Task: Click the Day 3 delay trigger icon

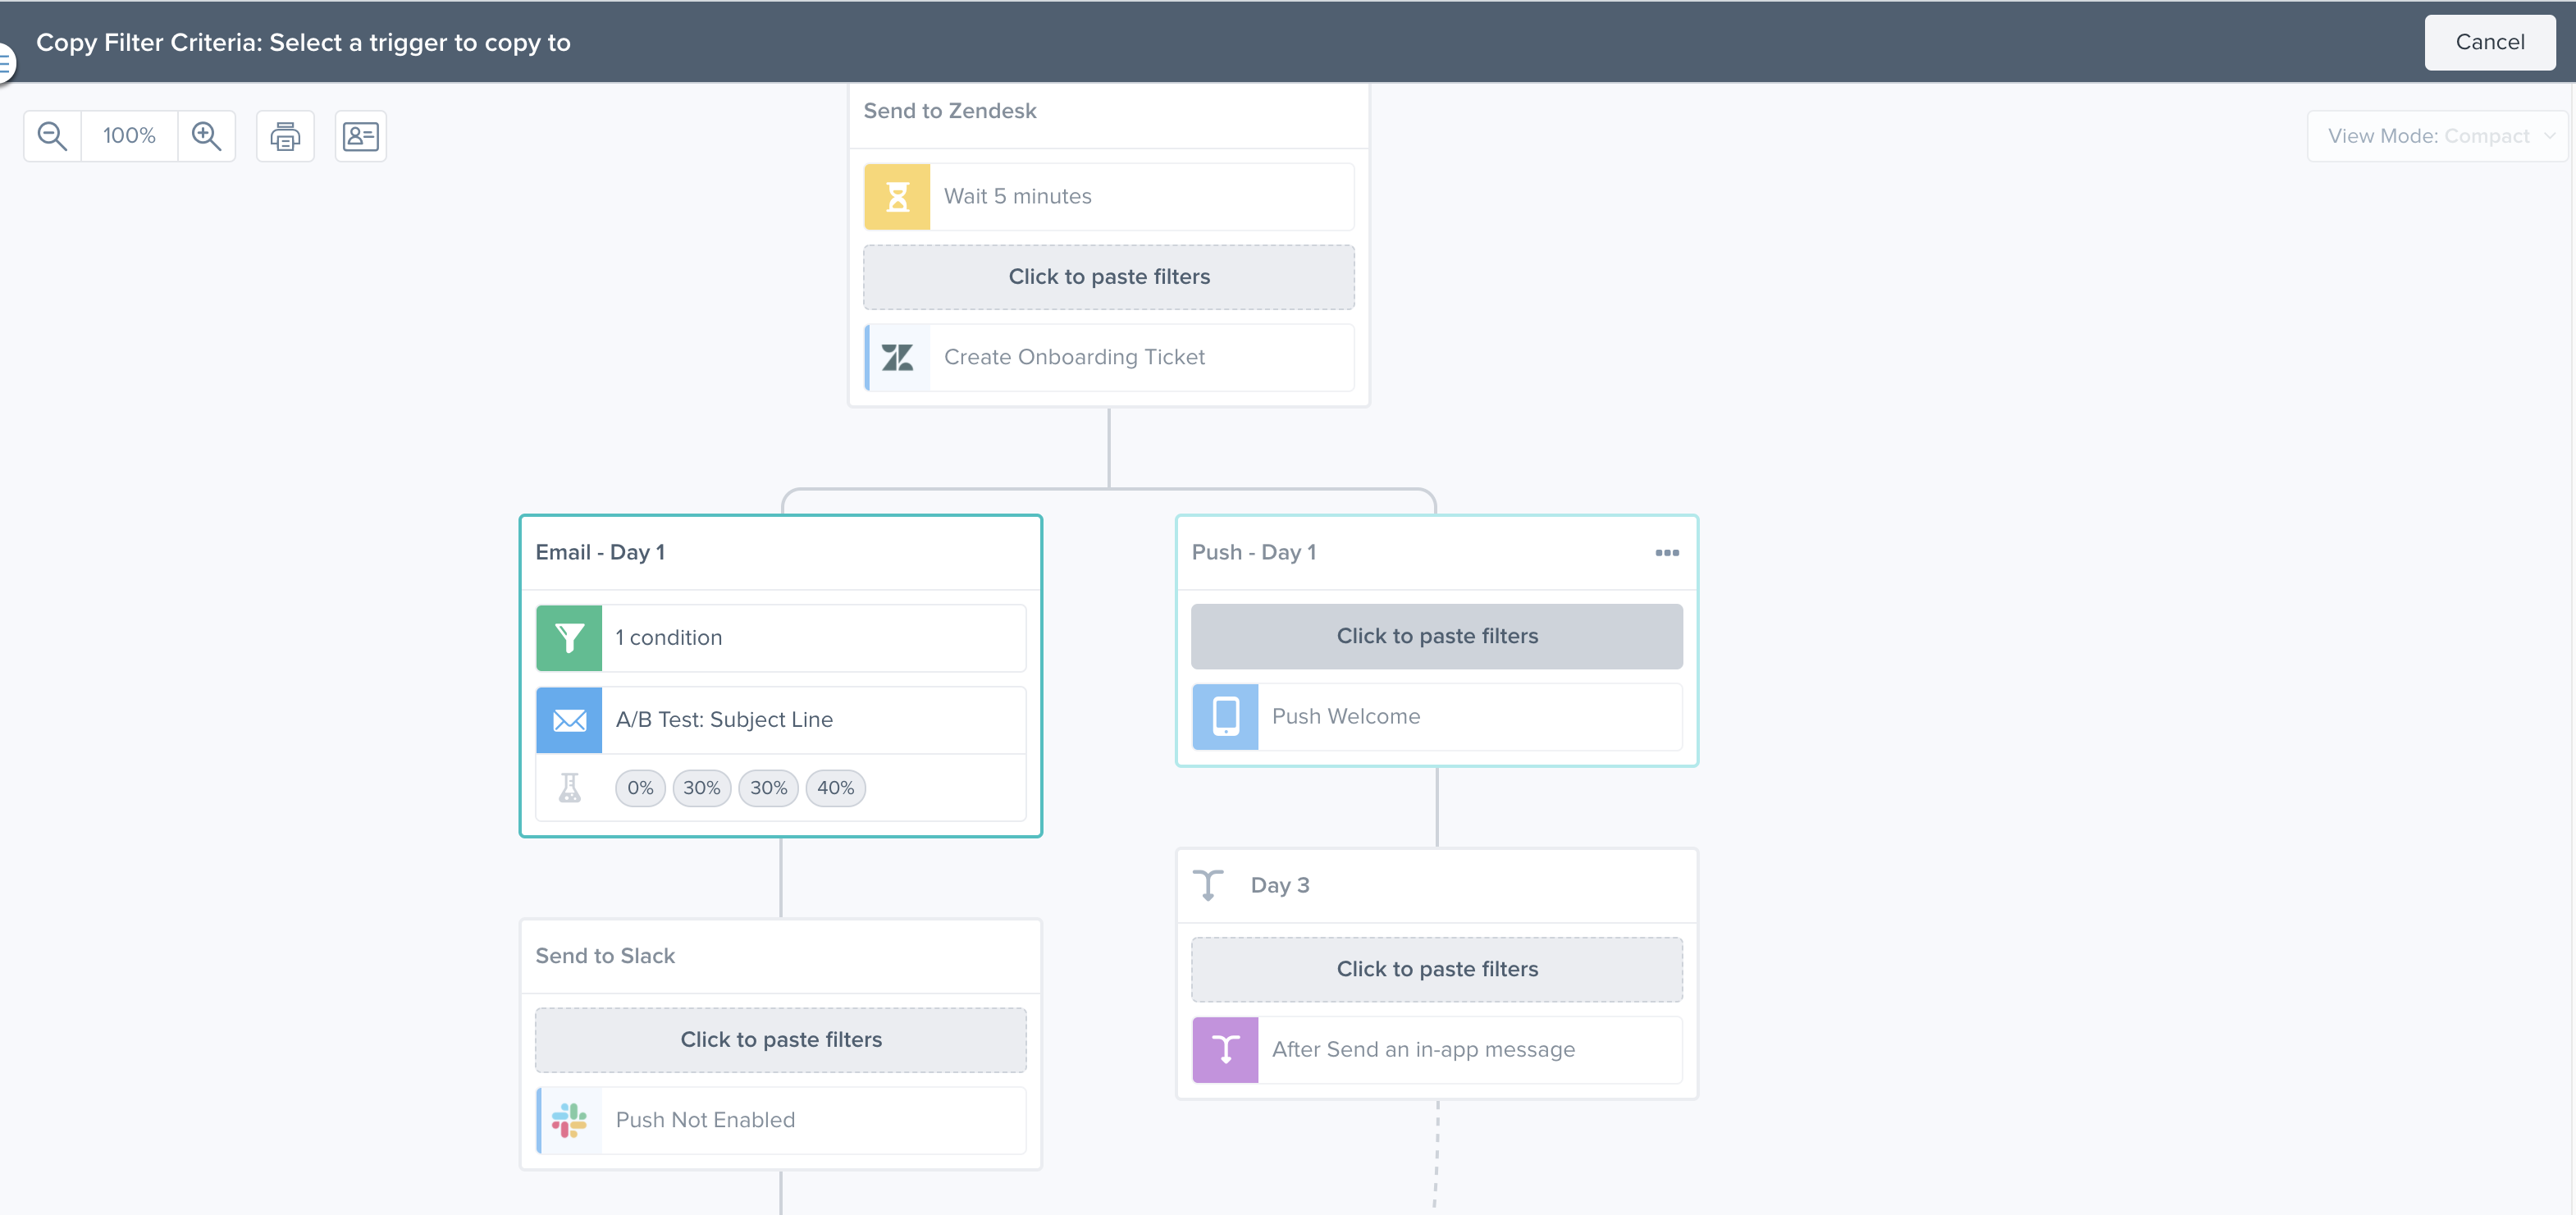Action: (x=1208, y=885)
